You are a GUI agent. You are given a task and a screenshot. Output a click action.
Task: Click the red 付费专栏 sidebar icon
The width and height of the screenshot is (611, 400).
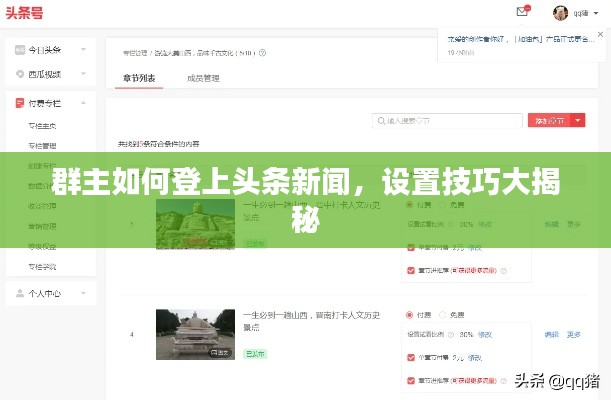19,103
